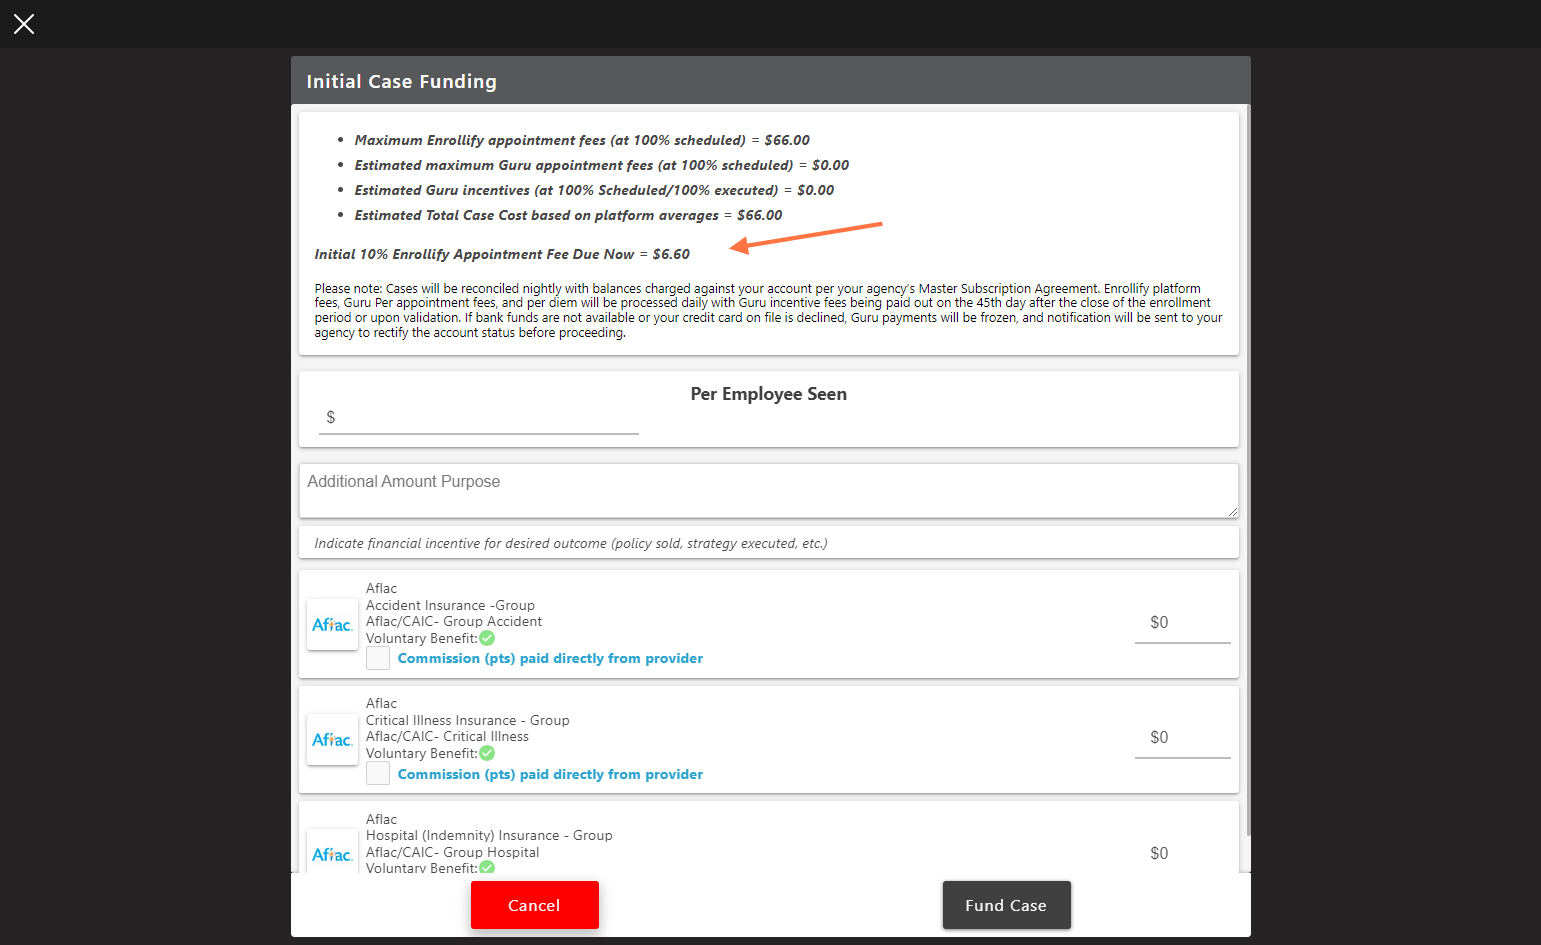1541x945 pixels.
Task: Click the 'Please note: Cases will be reconciled' paragraph
Action: (x=768, y=310)
